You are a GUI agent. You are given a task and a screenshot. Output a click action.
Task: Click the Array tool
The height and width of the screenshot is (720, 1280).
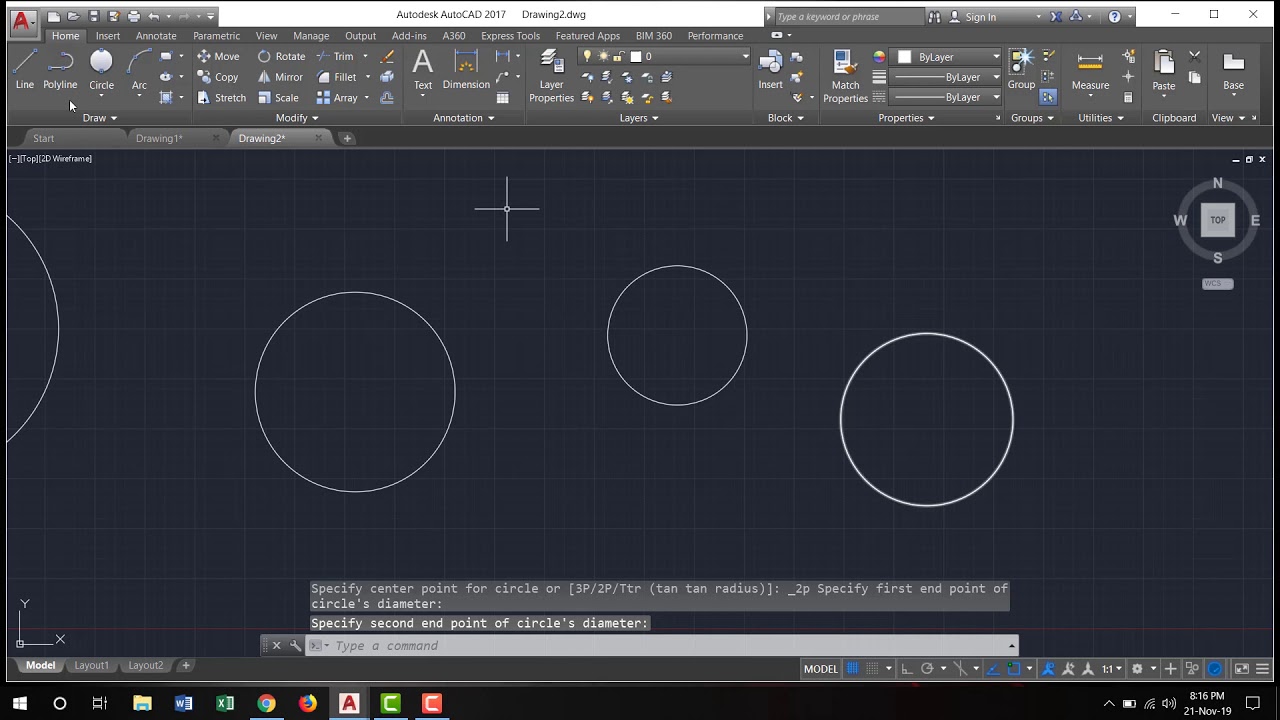337,97
